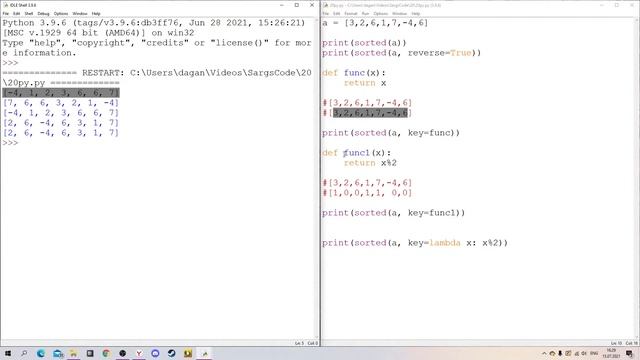Open File Explorer from taskbar
The height and width of the screenshot is (360, 640).
tap(73, 353)
